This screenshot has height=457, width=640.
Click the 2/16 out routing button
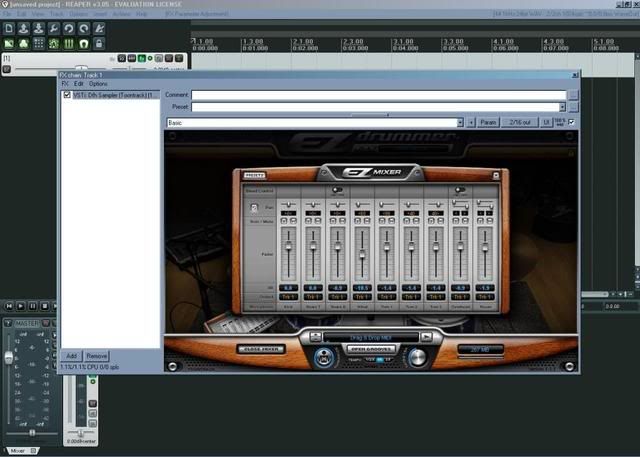click(520, 122)
